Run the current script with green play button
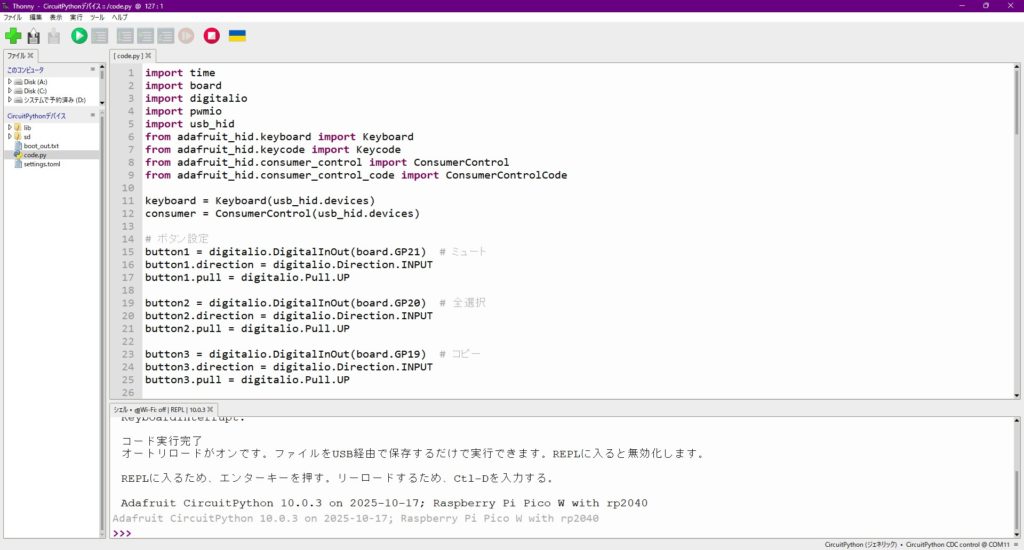Viewport: 1024px width, 550px height. point(79,36)
